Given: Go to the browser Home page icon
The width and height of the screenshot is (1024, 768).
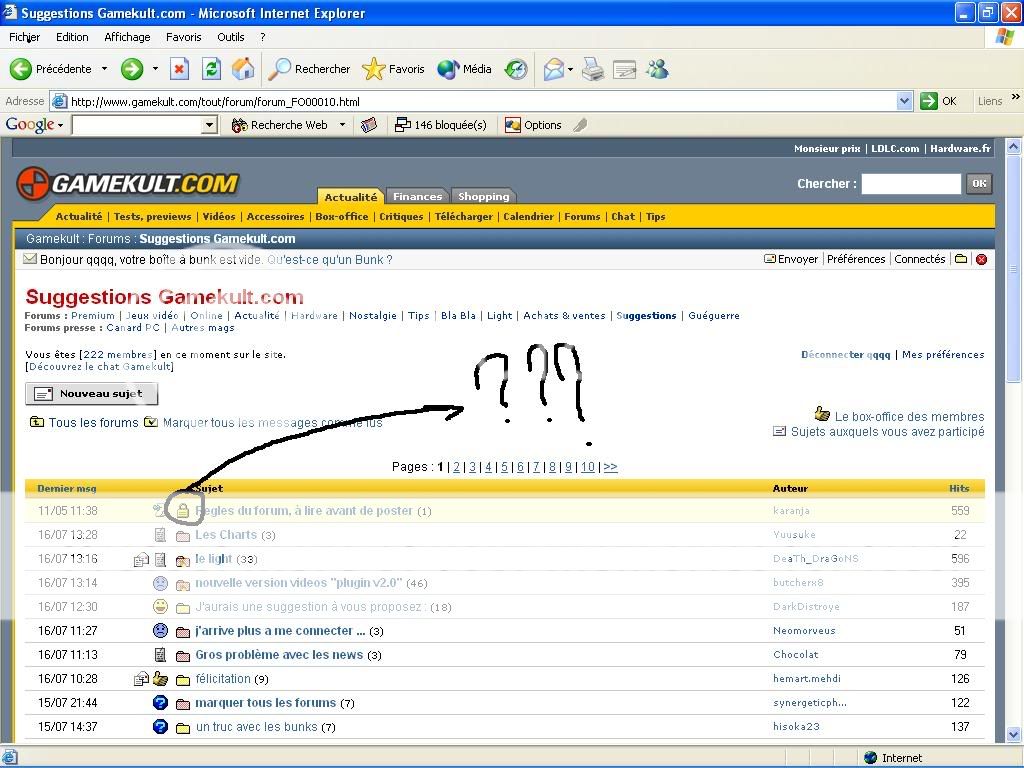Looking at the screenshot, I should point(243,69).
